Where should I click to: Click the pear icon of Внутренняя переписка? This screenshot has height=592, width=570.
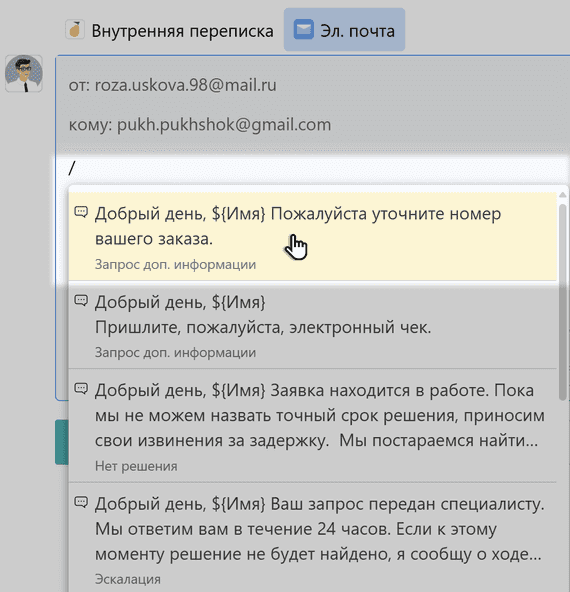(75, 30)
